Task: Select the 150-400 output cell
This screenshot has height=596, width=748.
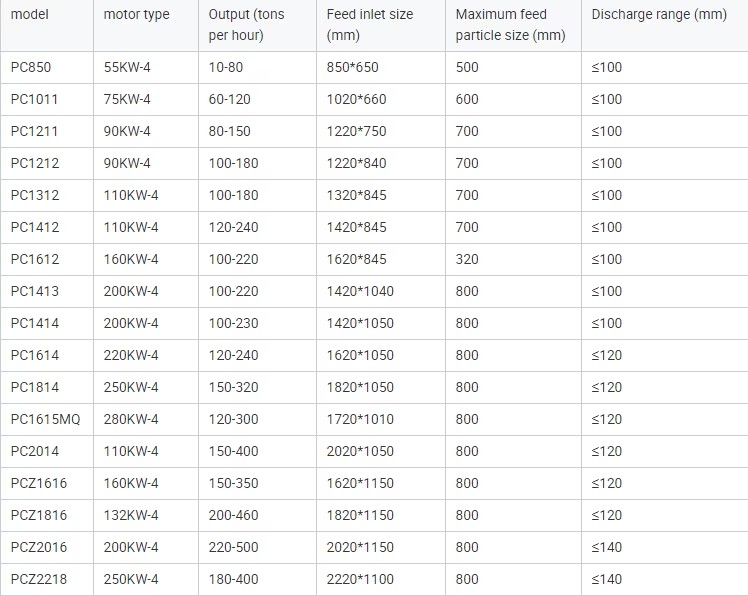Action: coord(233,451)
